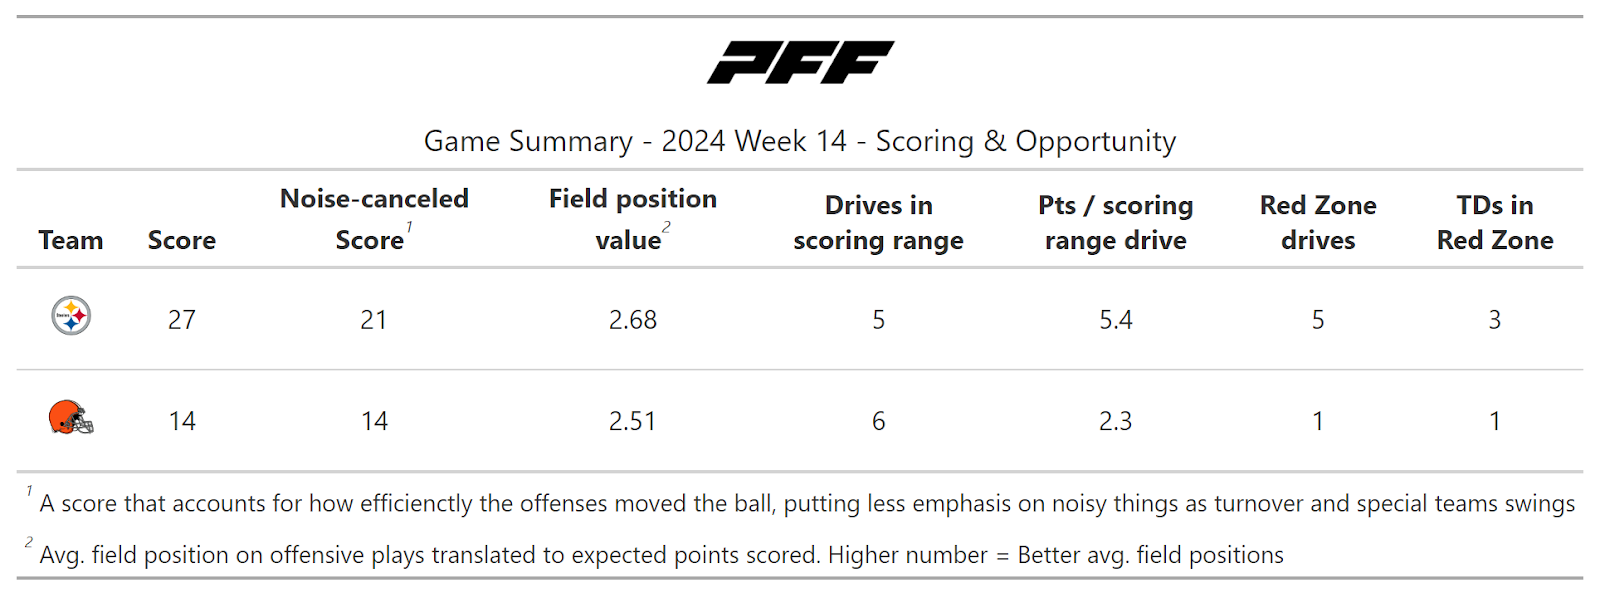Select the Steelers field position value 2.68
This screenshot has width=1600, height=593.
[x=633, y=320]
